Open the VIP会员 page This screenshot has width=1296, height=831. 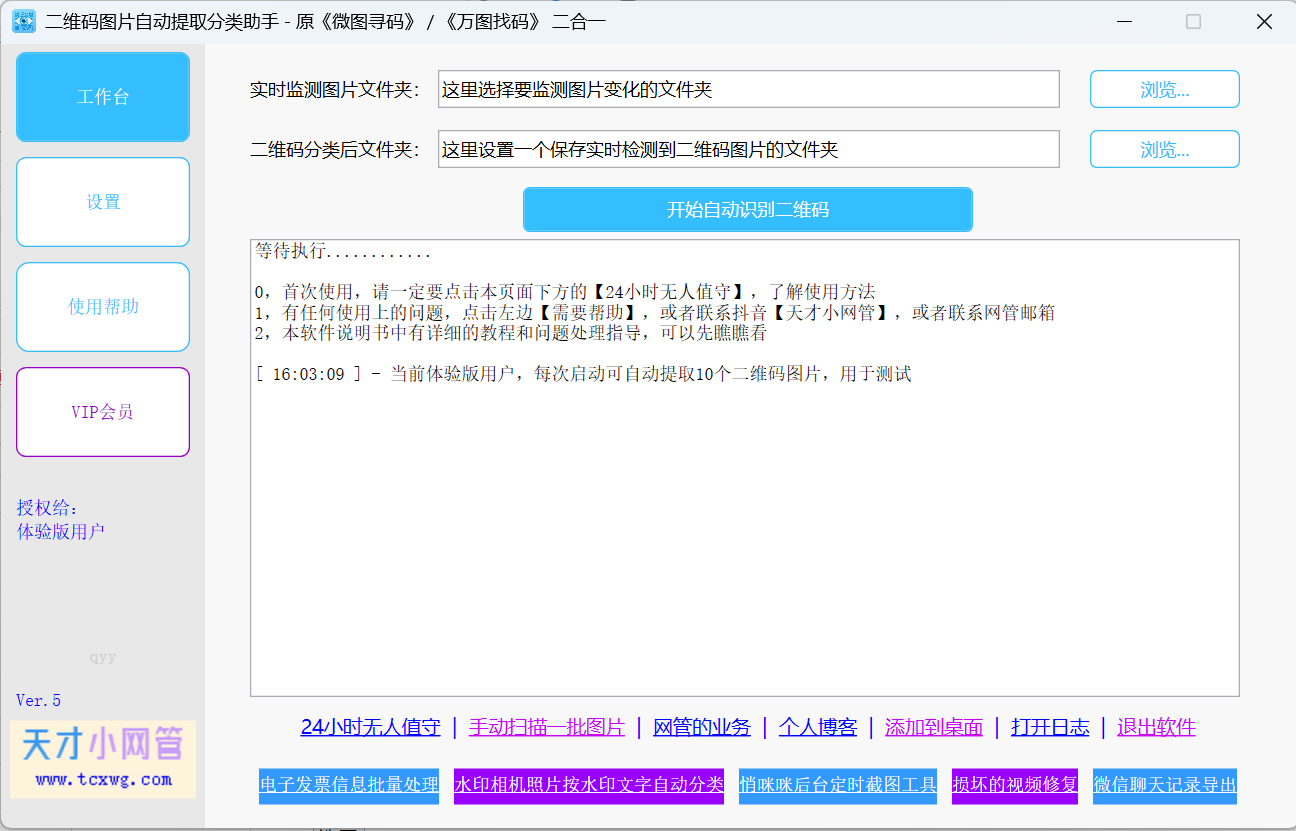click(x=102, y=411)
